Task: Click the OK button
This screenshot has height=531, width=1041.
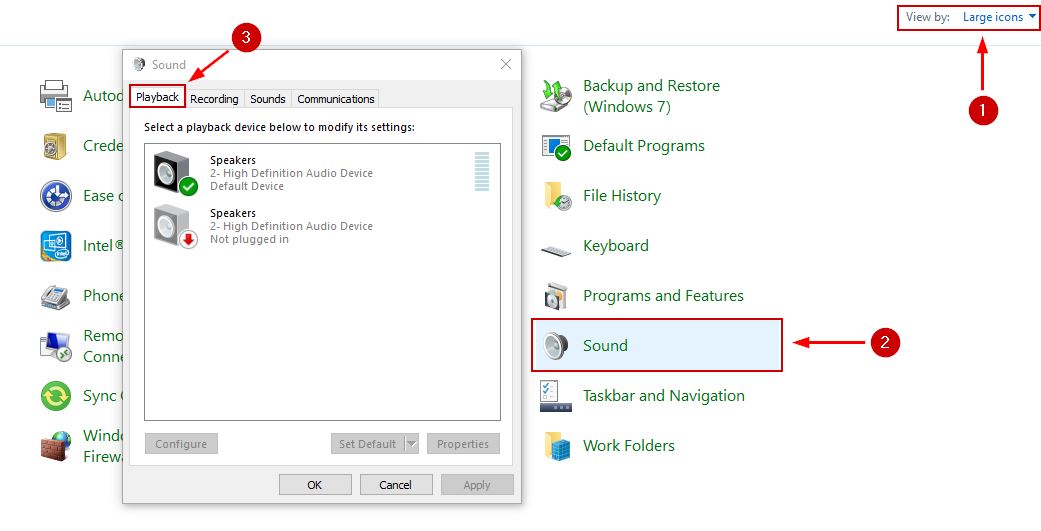Action: 315,485
